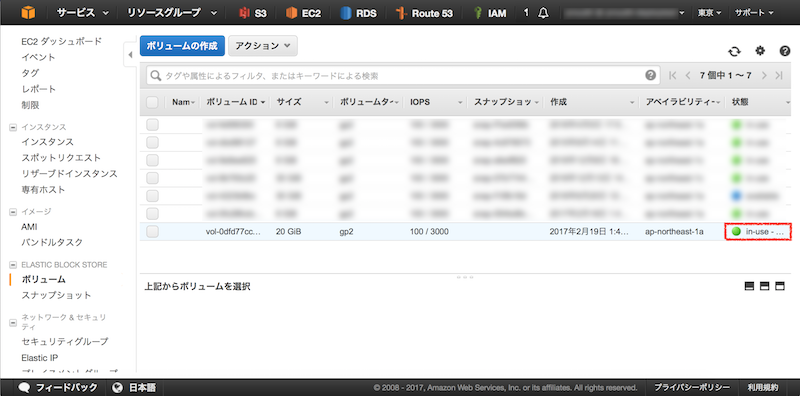Collapse the イメージ sidebar section

point(13,211)
